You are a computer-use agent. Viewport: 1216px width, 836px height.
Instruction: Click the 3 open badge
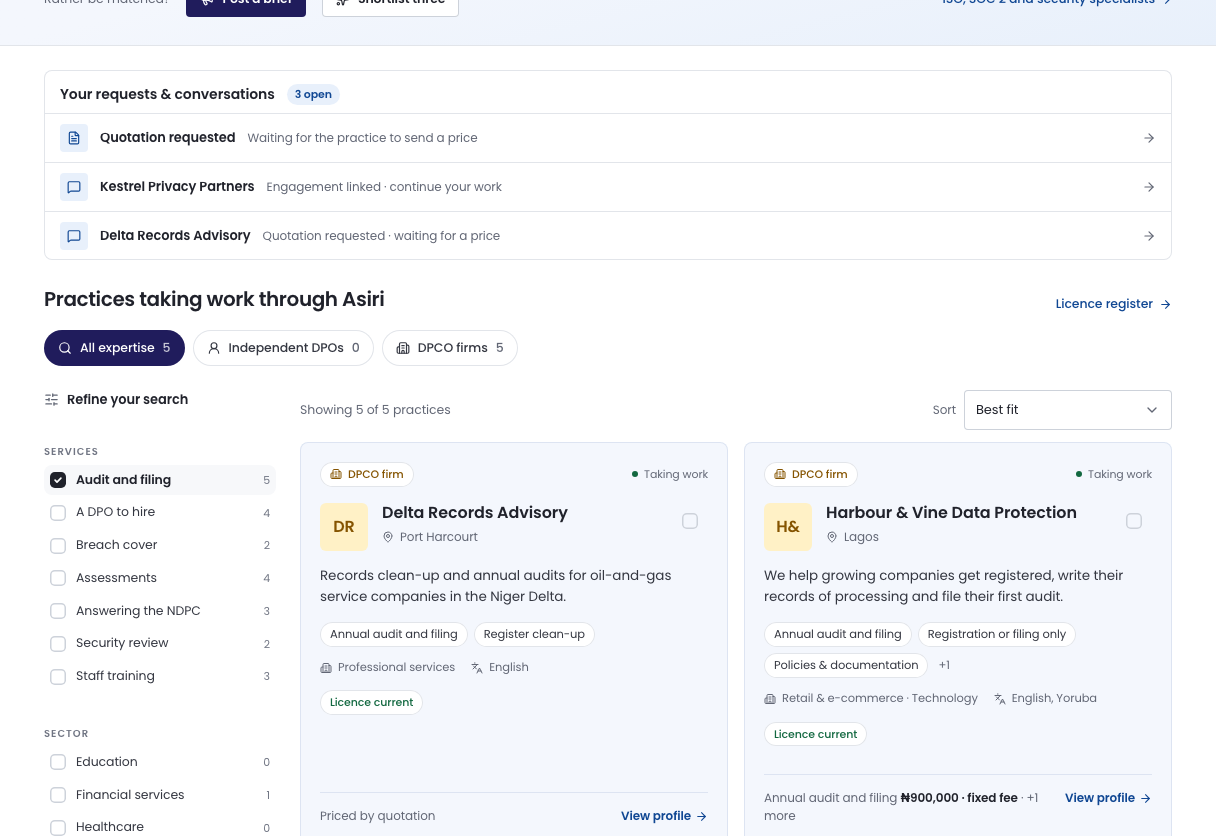313,94
